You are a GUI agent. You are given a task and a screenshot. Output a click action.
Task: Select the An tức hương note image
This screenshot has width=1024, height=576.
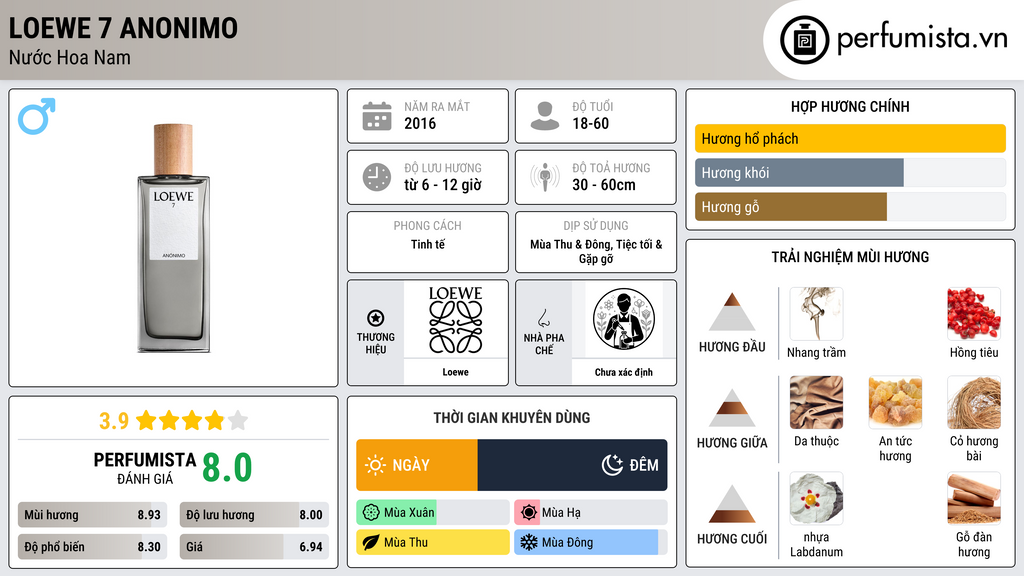point(895,402)
